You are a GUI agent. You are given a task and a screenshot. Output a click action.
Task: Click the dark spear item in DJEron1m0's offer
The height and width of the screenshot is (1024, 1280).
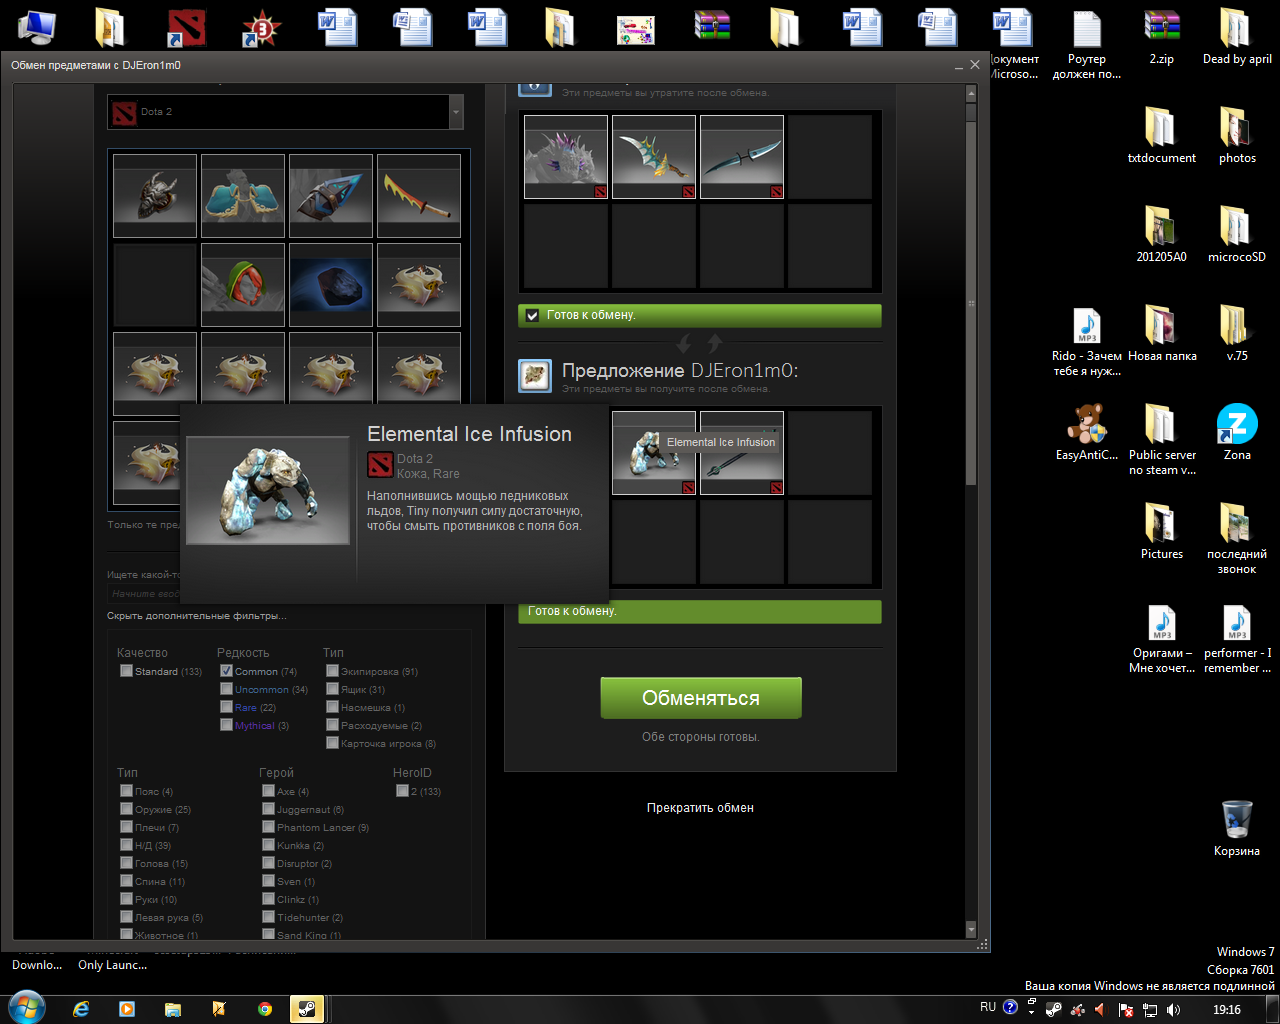click(742, 453)
